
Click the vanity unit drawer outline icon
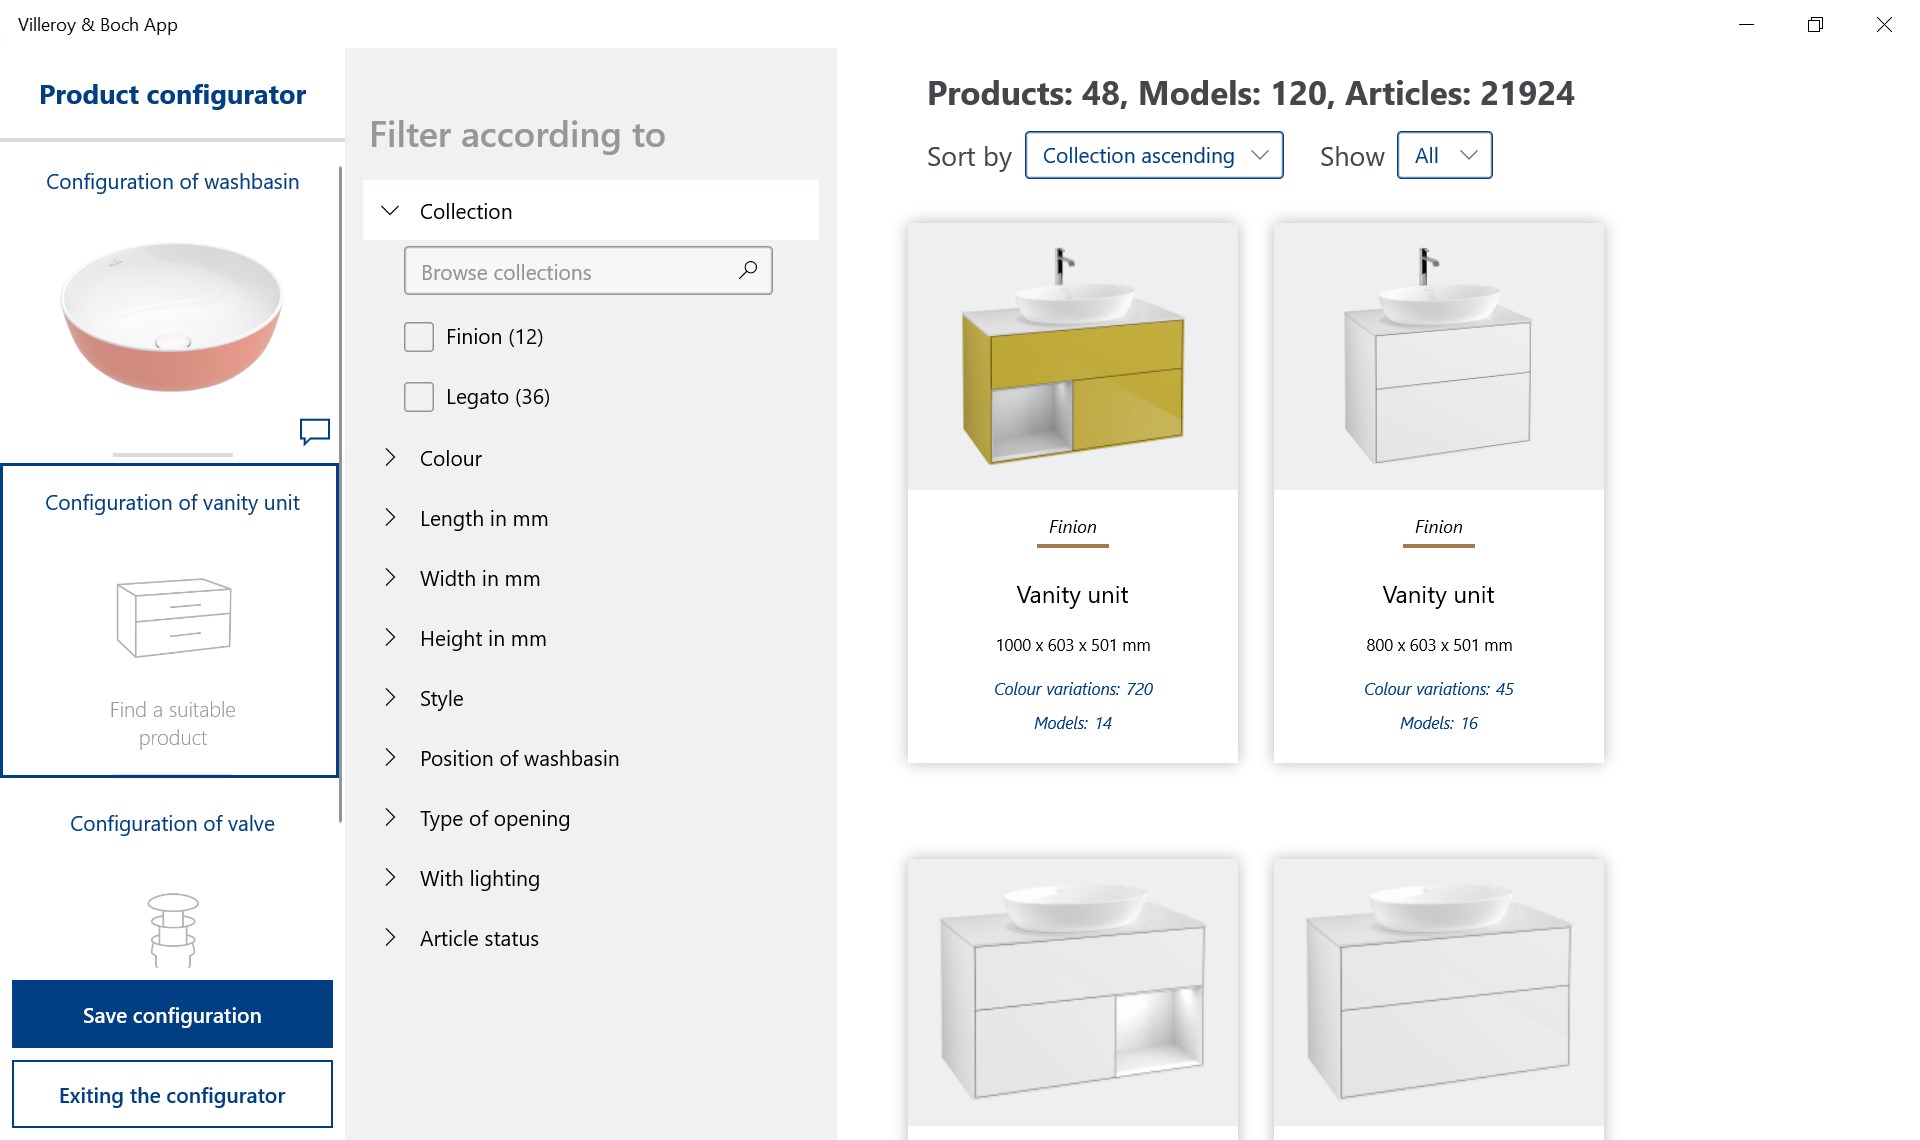click(x=173, y=617)
